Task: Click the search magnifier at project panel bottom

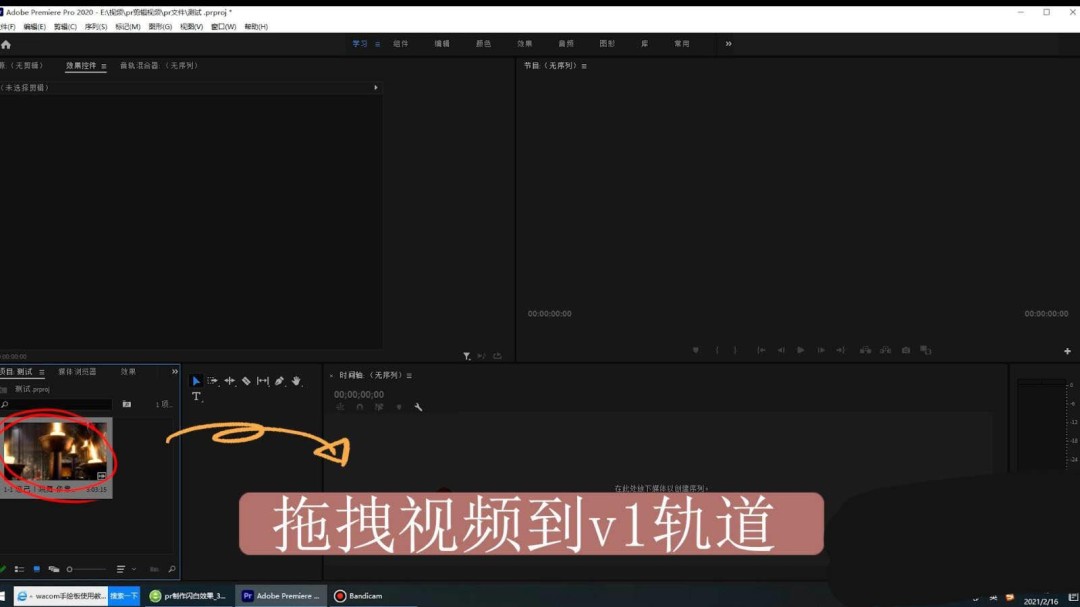Action: coord(172,569)
